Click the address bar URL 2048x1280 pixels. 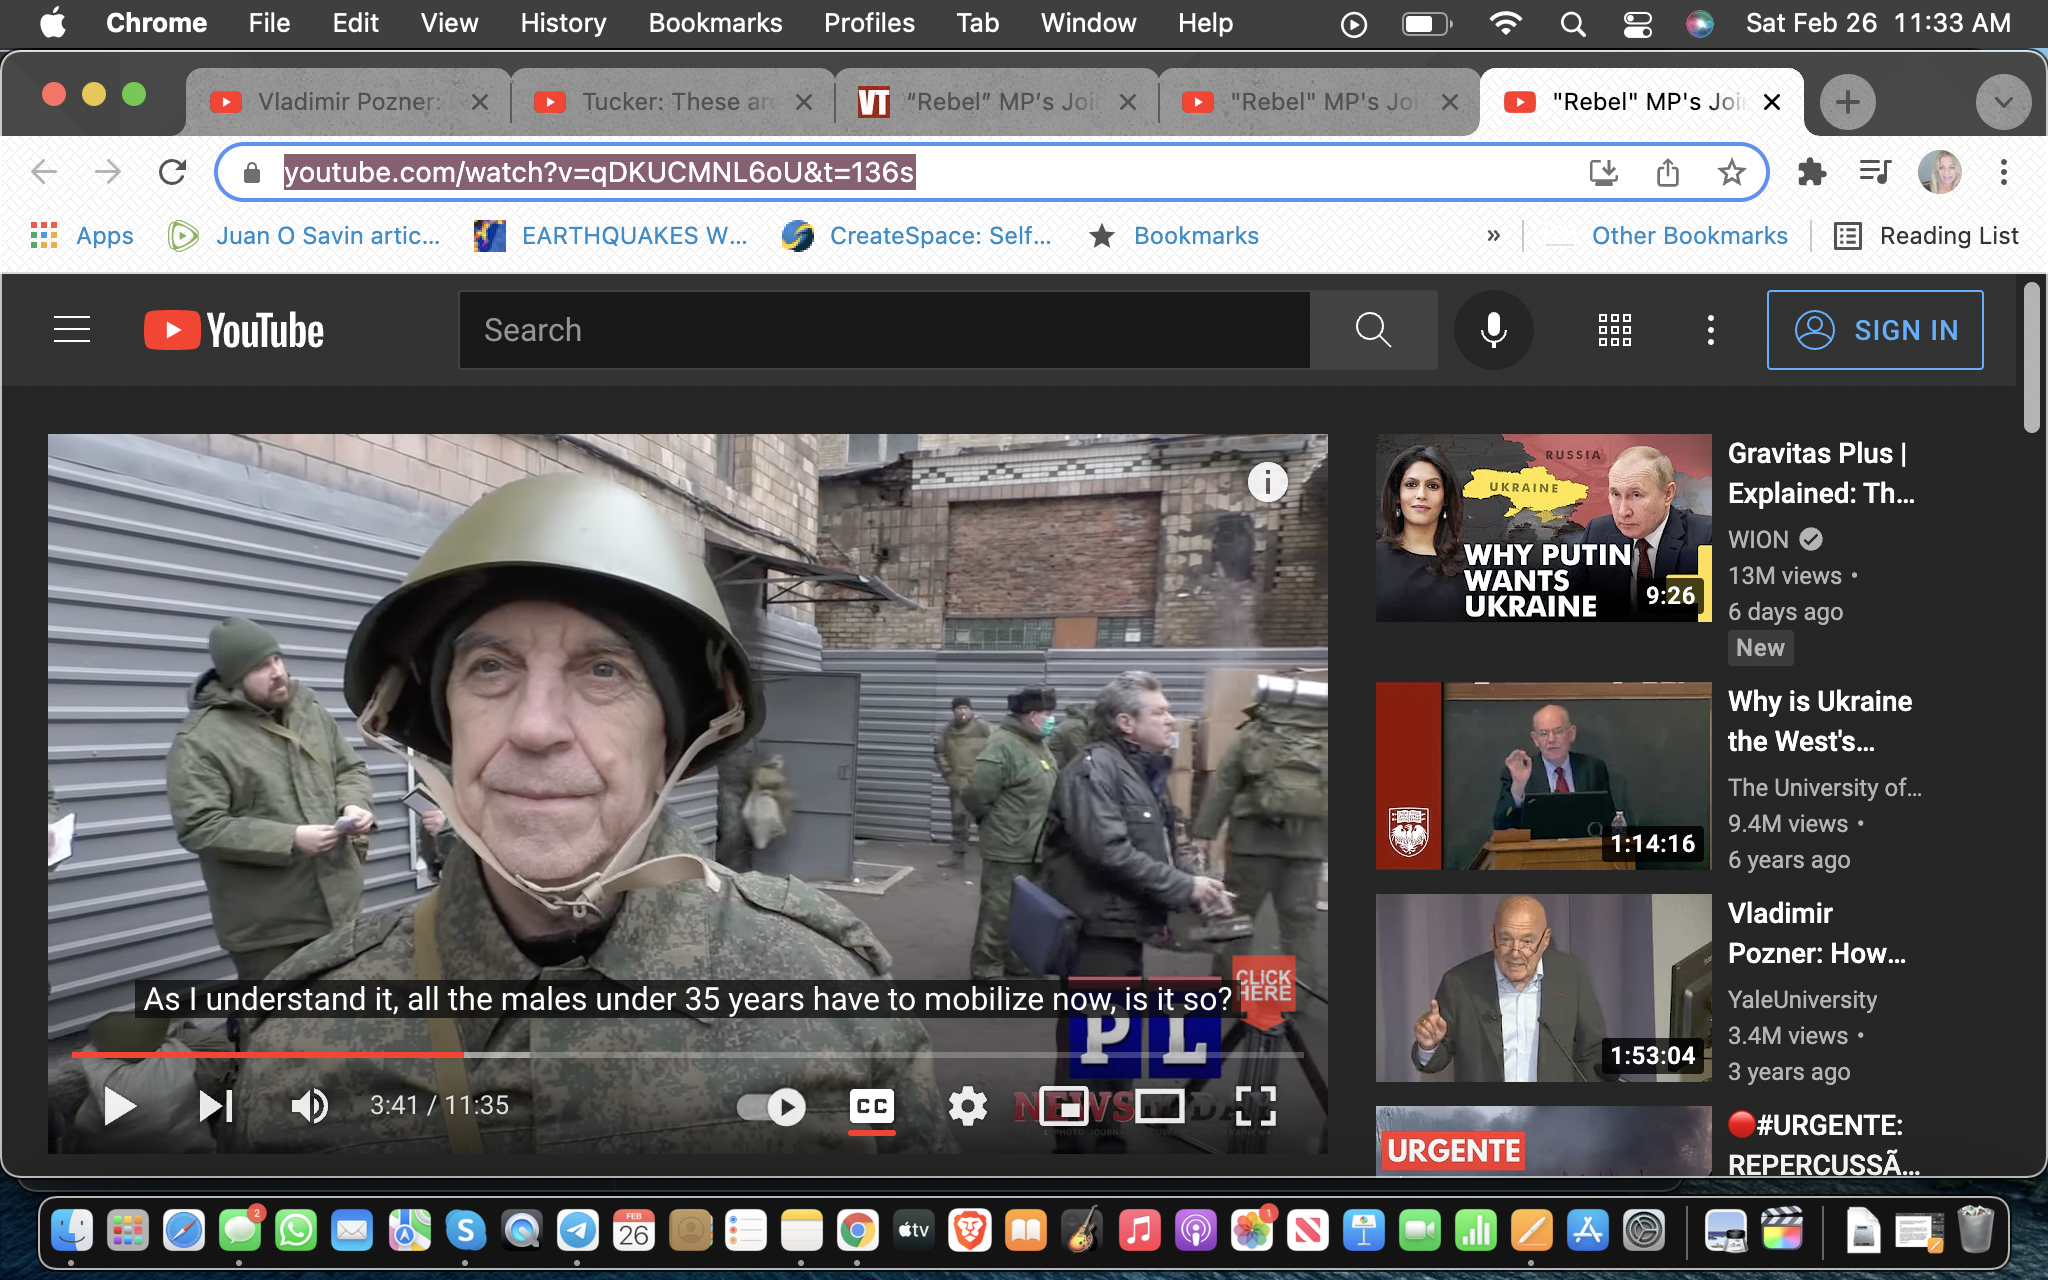coord(598,172)
